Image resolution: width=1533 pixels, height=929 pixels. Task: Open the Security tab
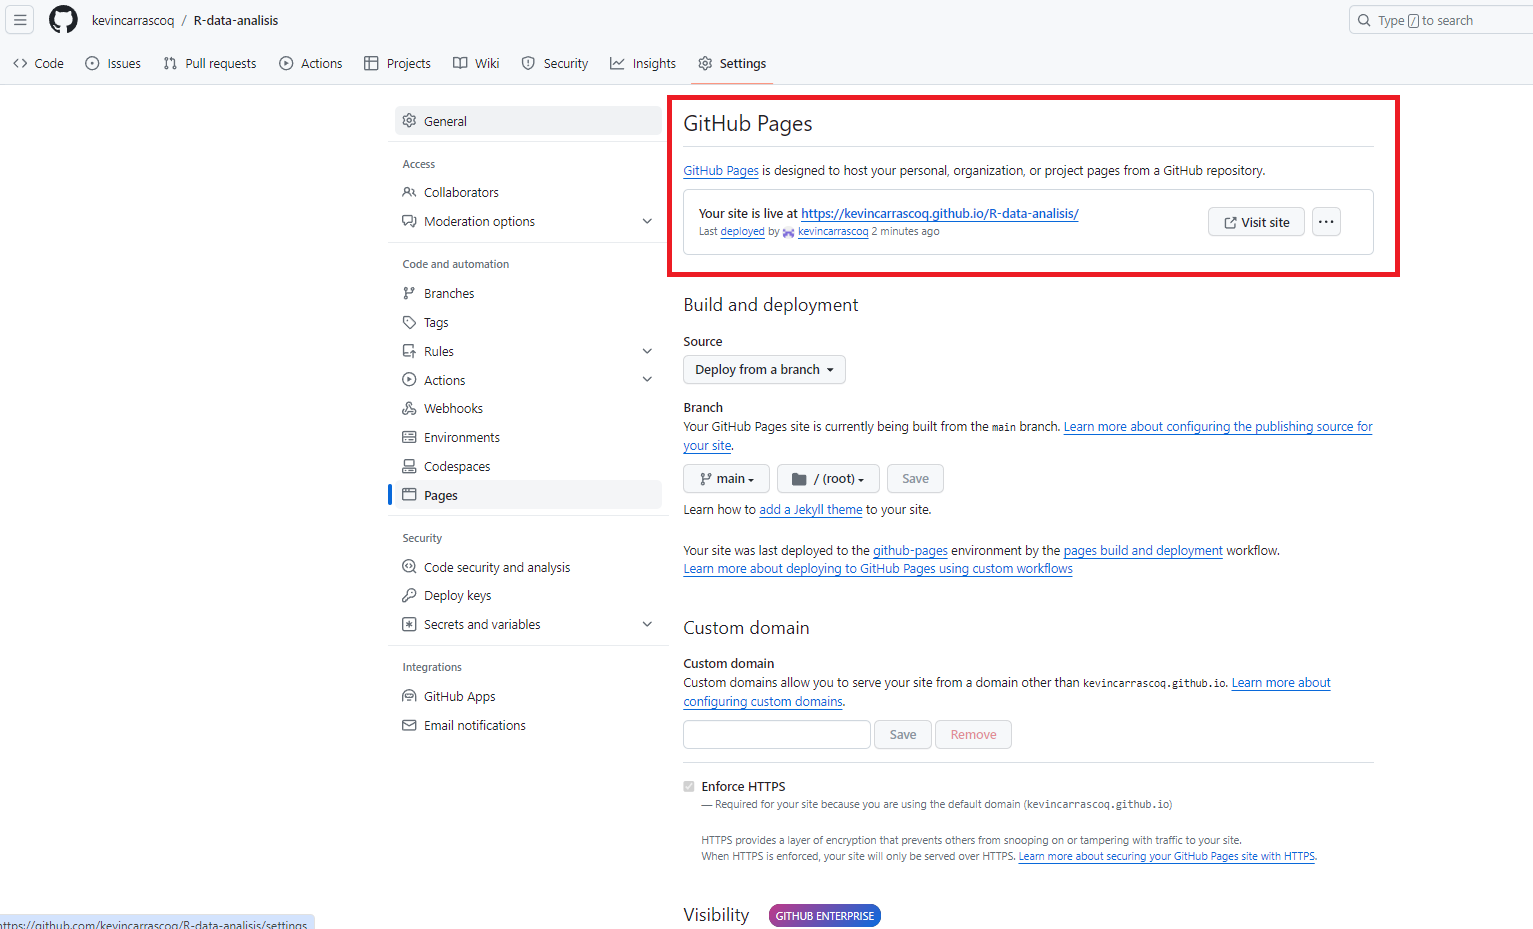555,63
